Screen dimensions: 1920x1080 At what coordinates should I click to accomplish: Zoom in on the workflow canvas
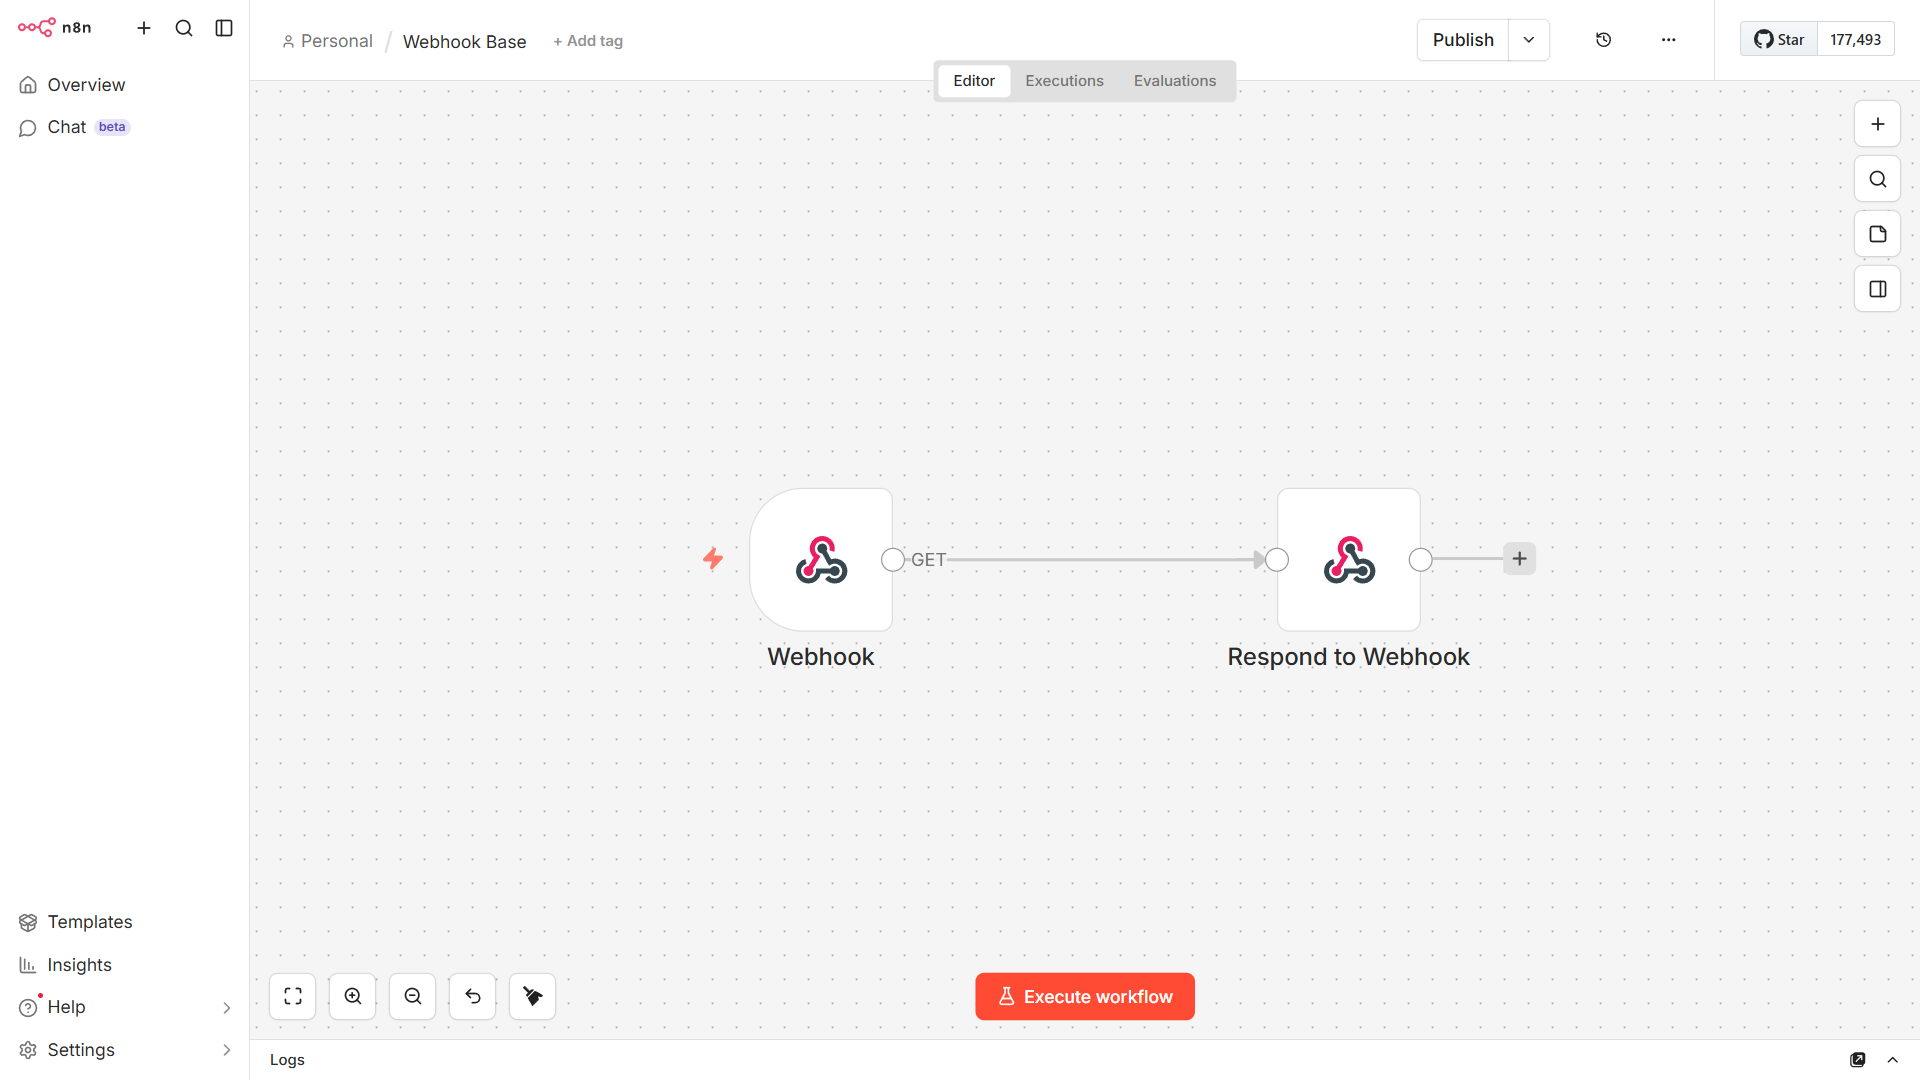[x=353, y=996]
